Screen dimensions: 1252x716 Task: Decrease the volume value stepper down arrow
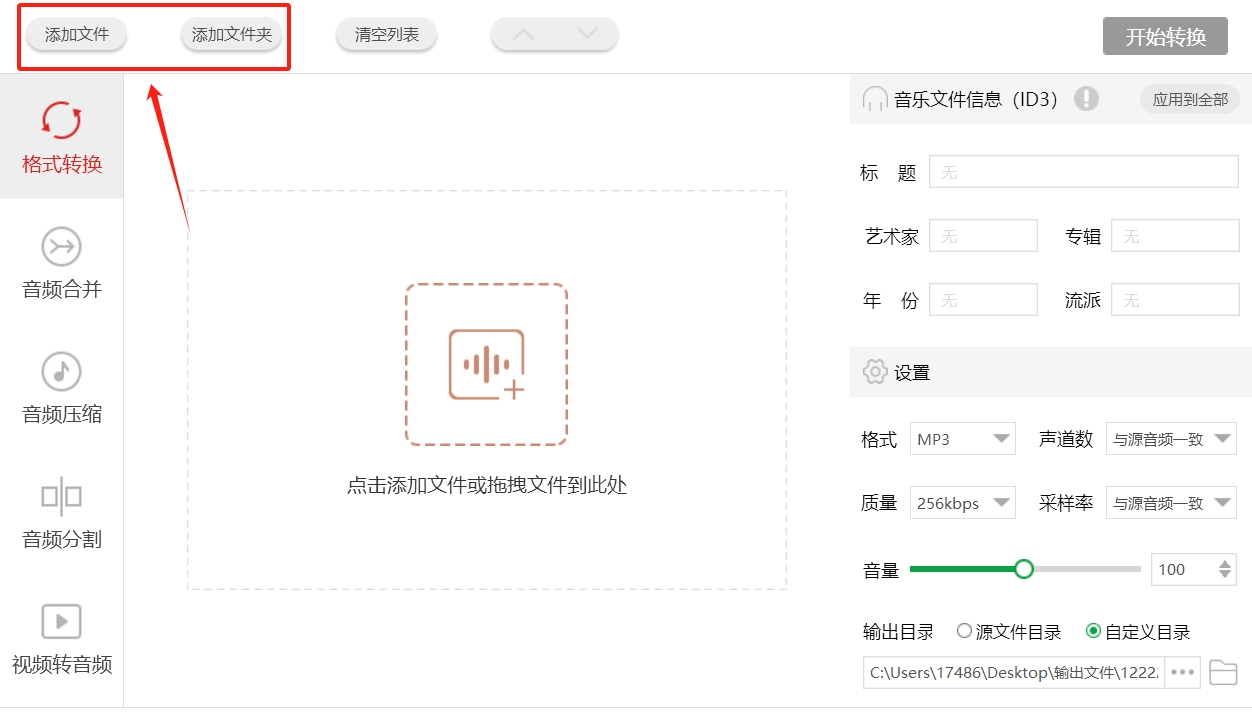1226,576
